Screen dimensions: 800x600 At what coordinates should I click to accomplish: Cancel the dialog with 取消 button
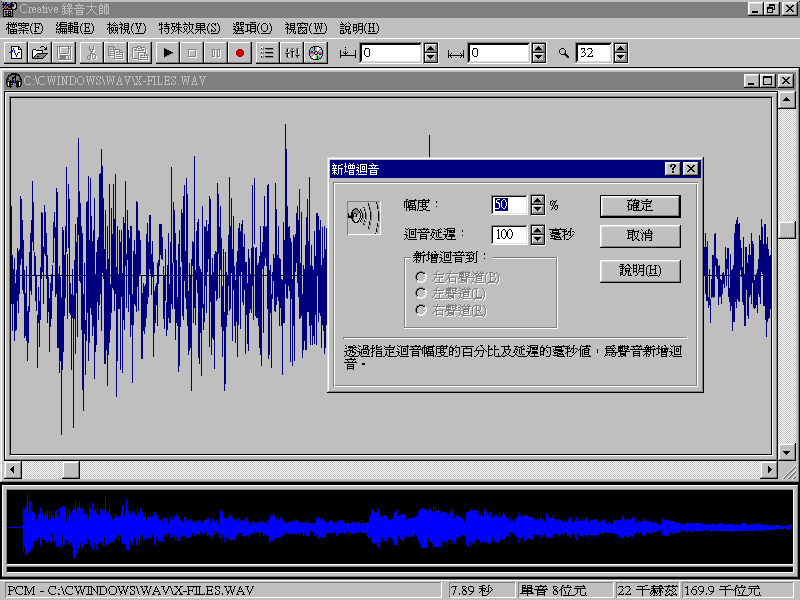click(x=640, y=236)
